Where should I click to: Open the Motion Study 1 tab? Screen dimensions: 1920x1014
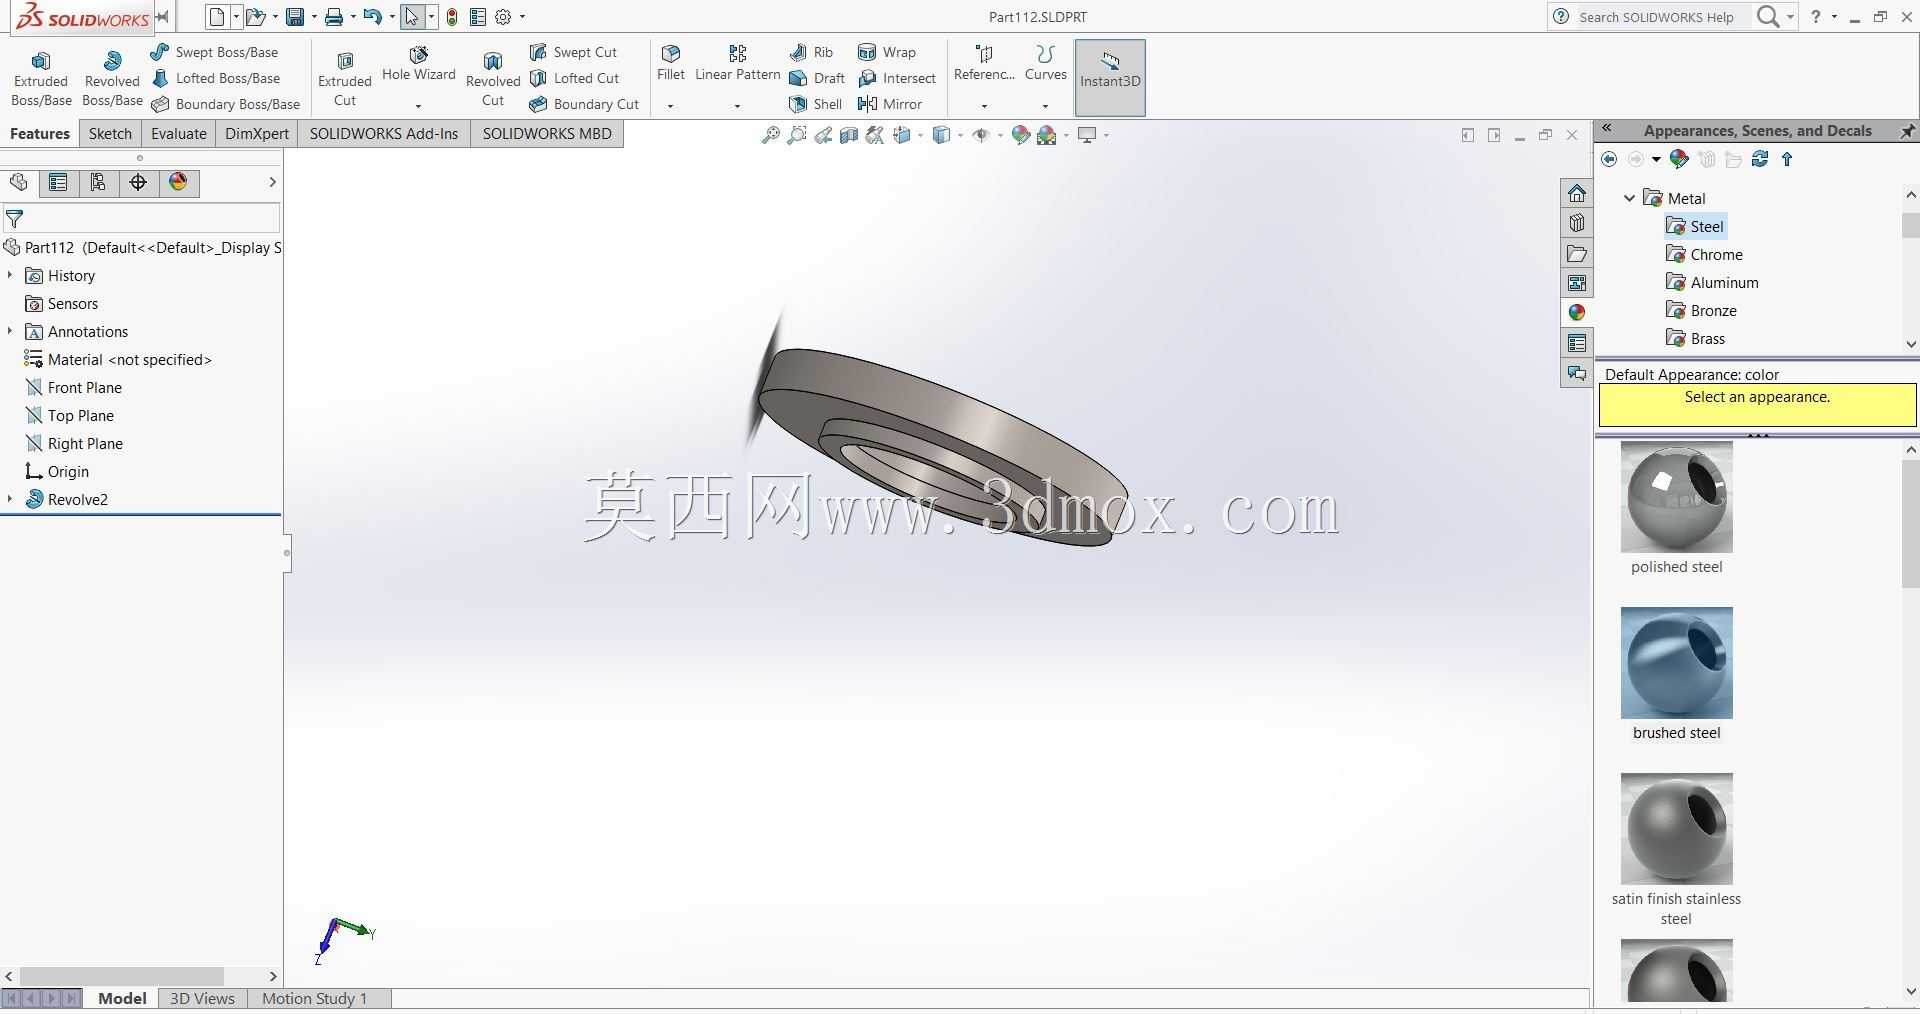tap(315, 998)
